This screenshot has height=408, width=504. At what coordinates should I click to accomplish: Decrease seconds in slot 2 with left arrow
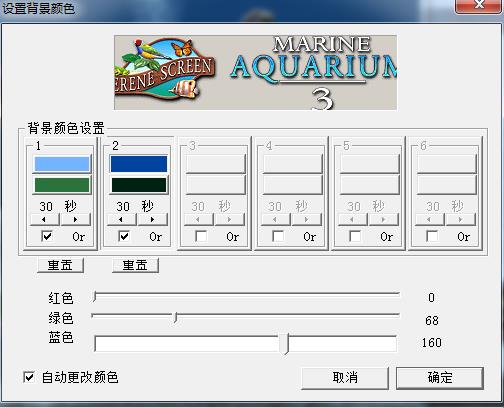122,220
